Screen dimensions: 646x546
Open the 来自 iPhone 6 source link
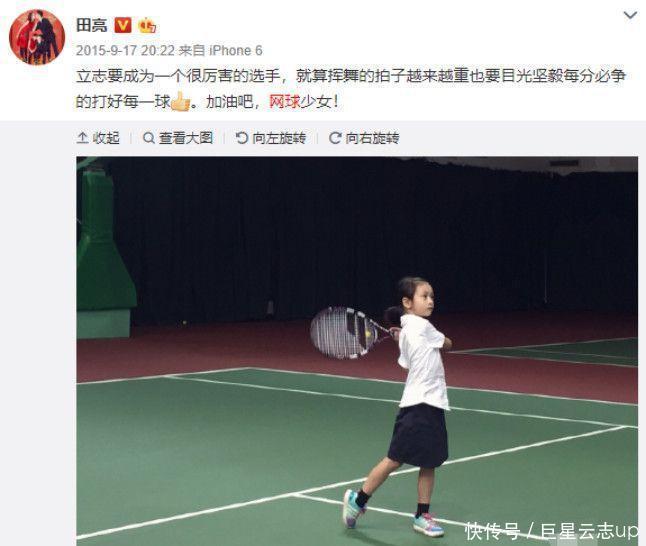tap(220, 51)
